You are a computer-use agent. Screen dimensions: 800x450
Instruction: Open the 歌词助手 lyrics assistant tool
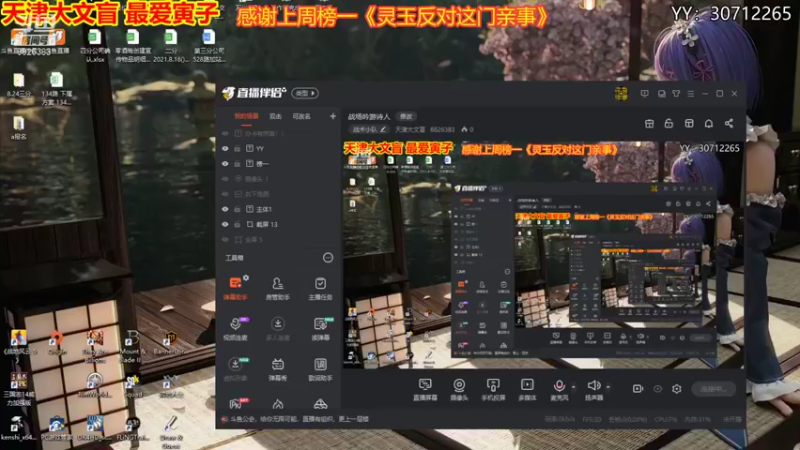tap(320, 369)
